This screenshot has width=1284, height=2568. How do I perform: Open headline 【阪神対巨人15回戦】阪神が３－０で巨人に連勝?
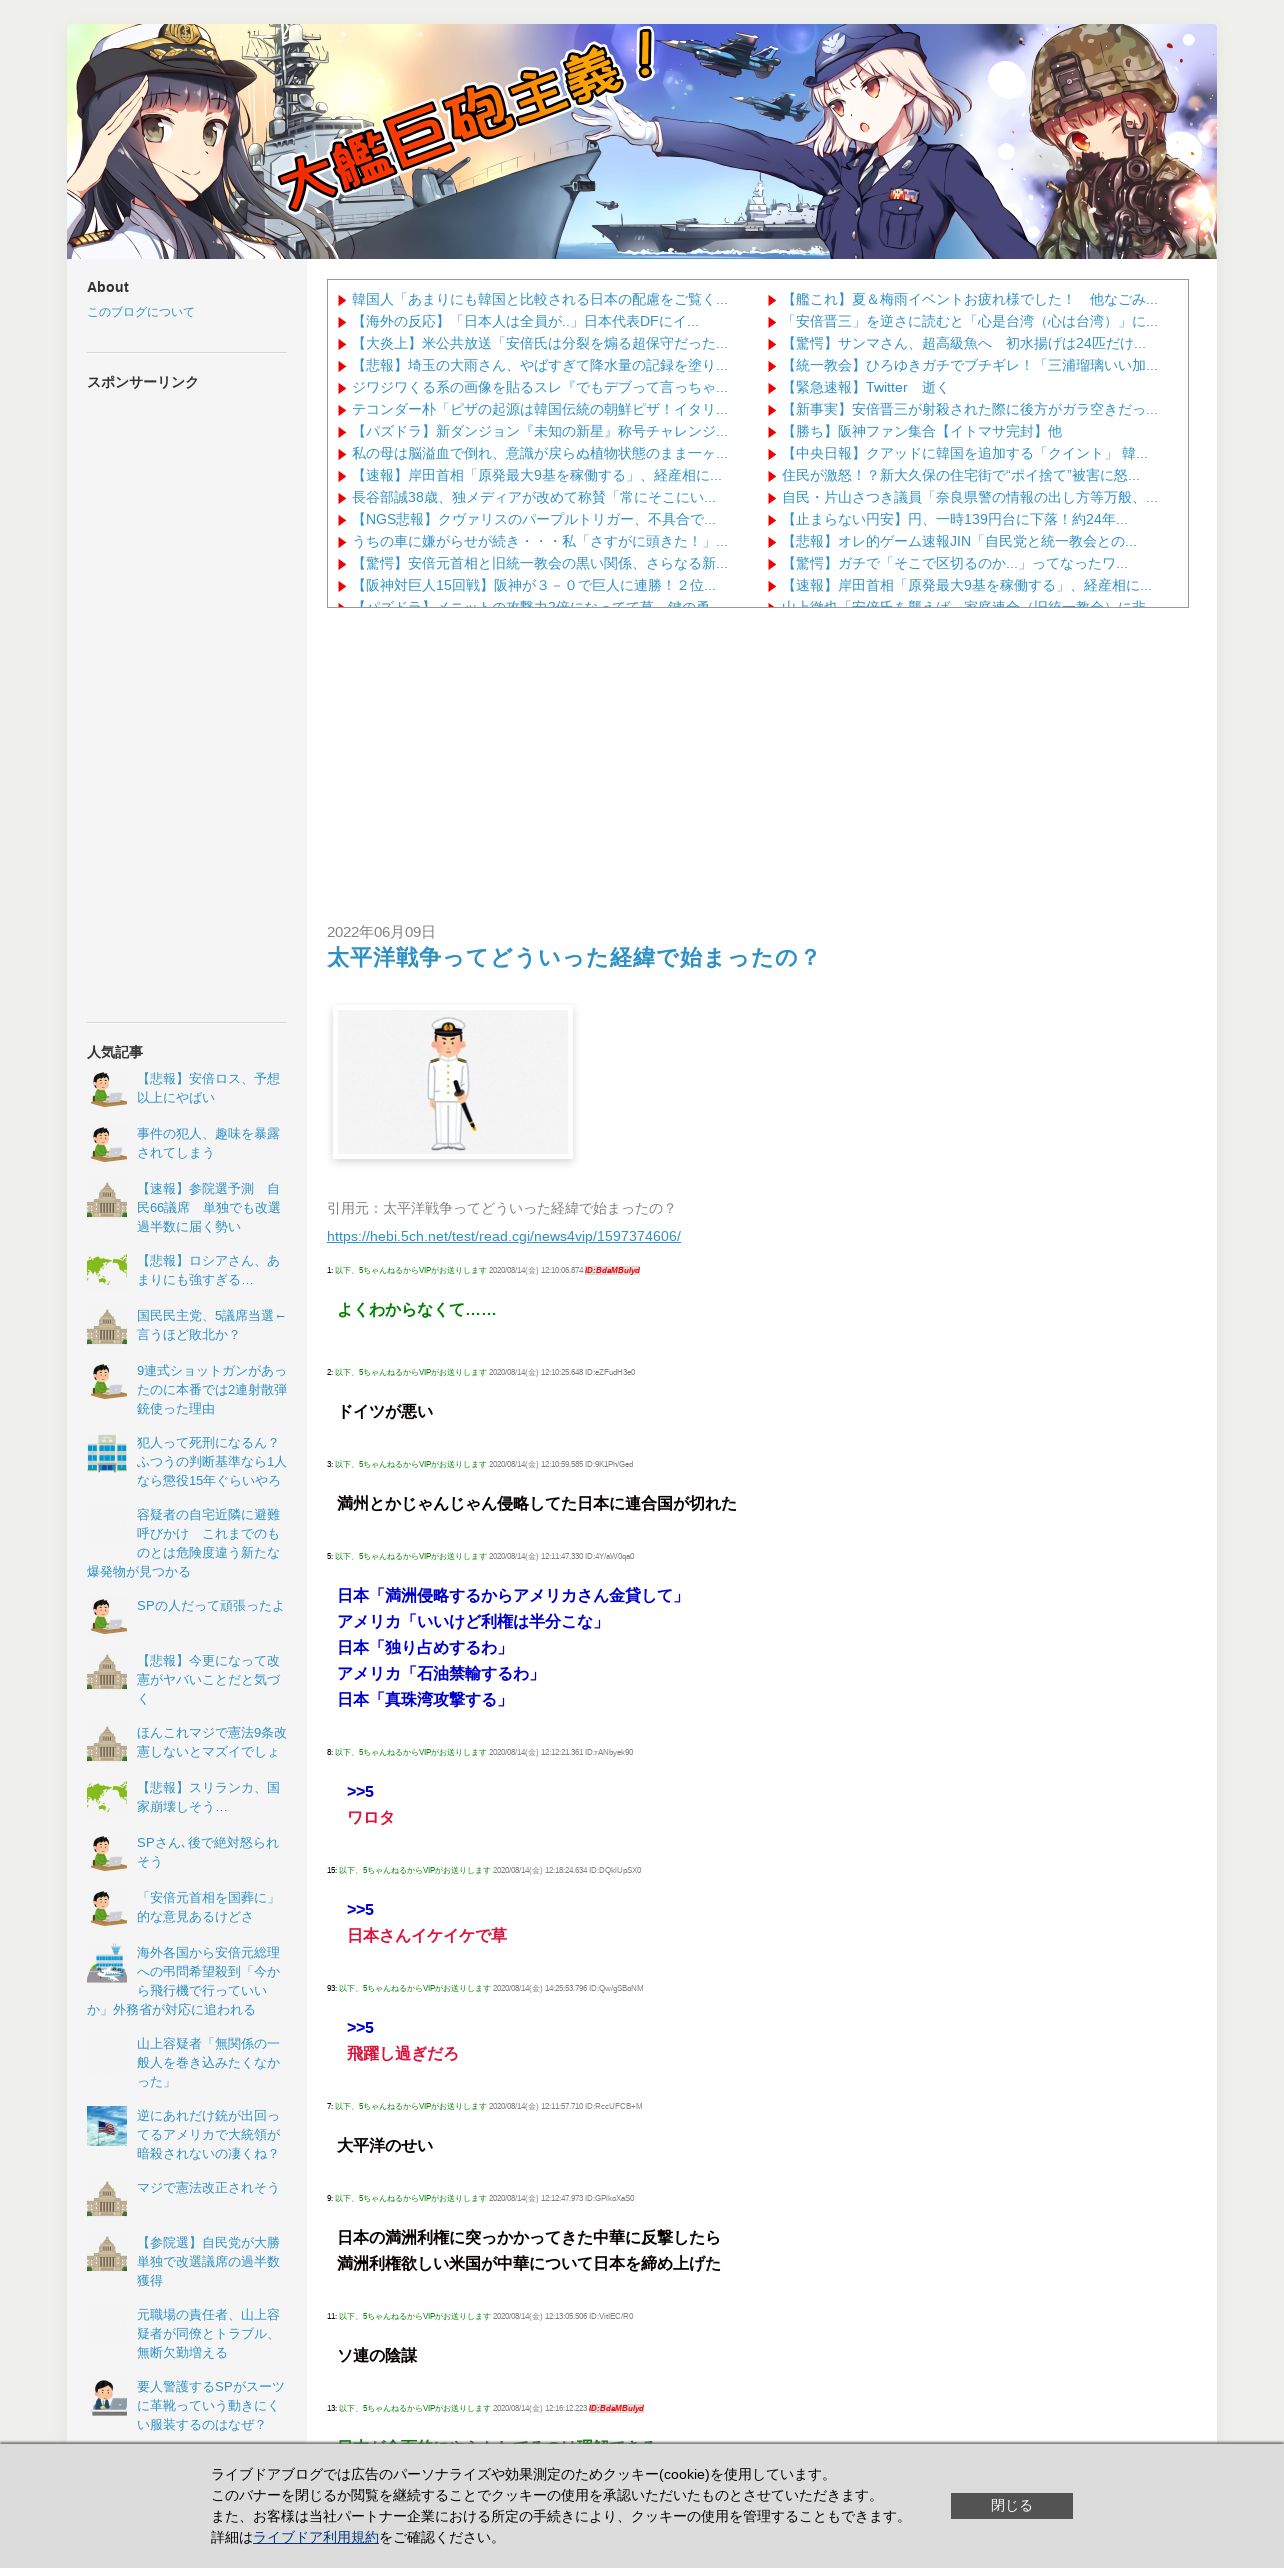533,586
